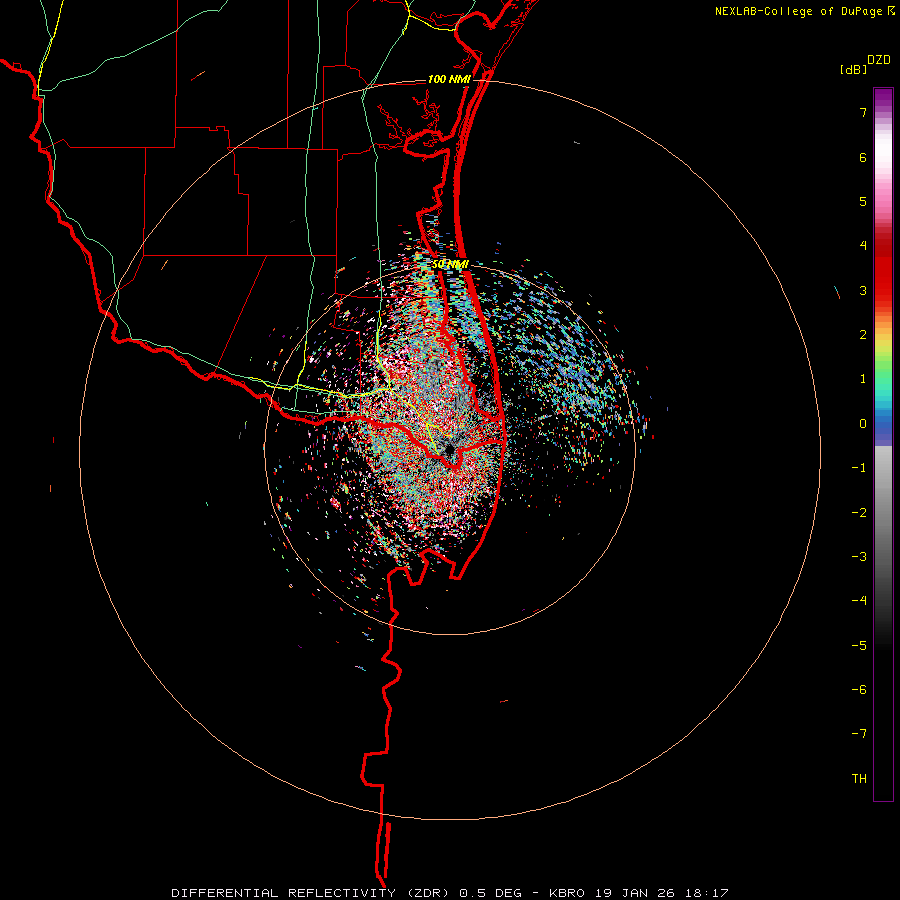Click the [dB] units label
This screenshot has width=900, height=900.
853,70
